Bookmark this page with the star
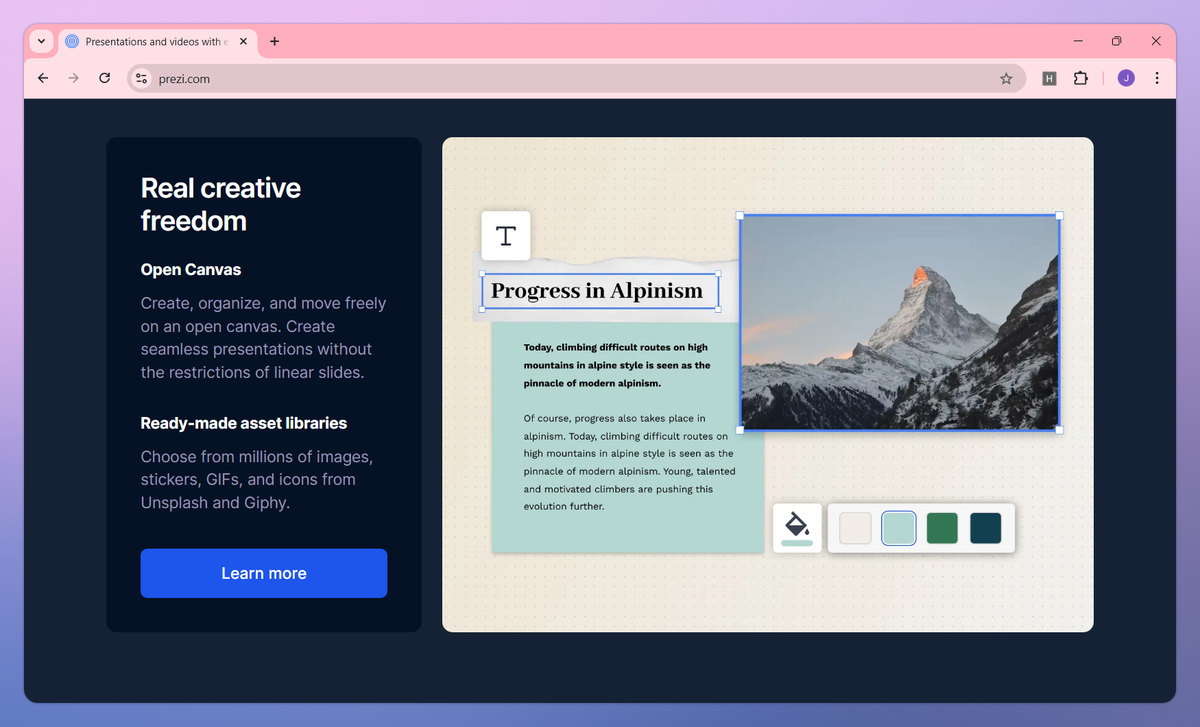The width and height of the screenshot is (1200, 727). (1006, 78)
